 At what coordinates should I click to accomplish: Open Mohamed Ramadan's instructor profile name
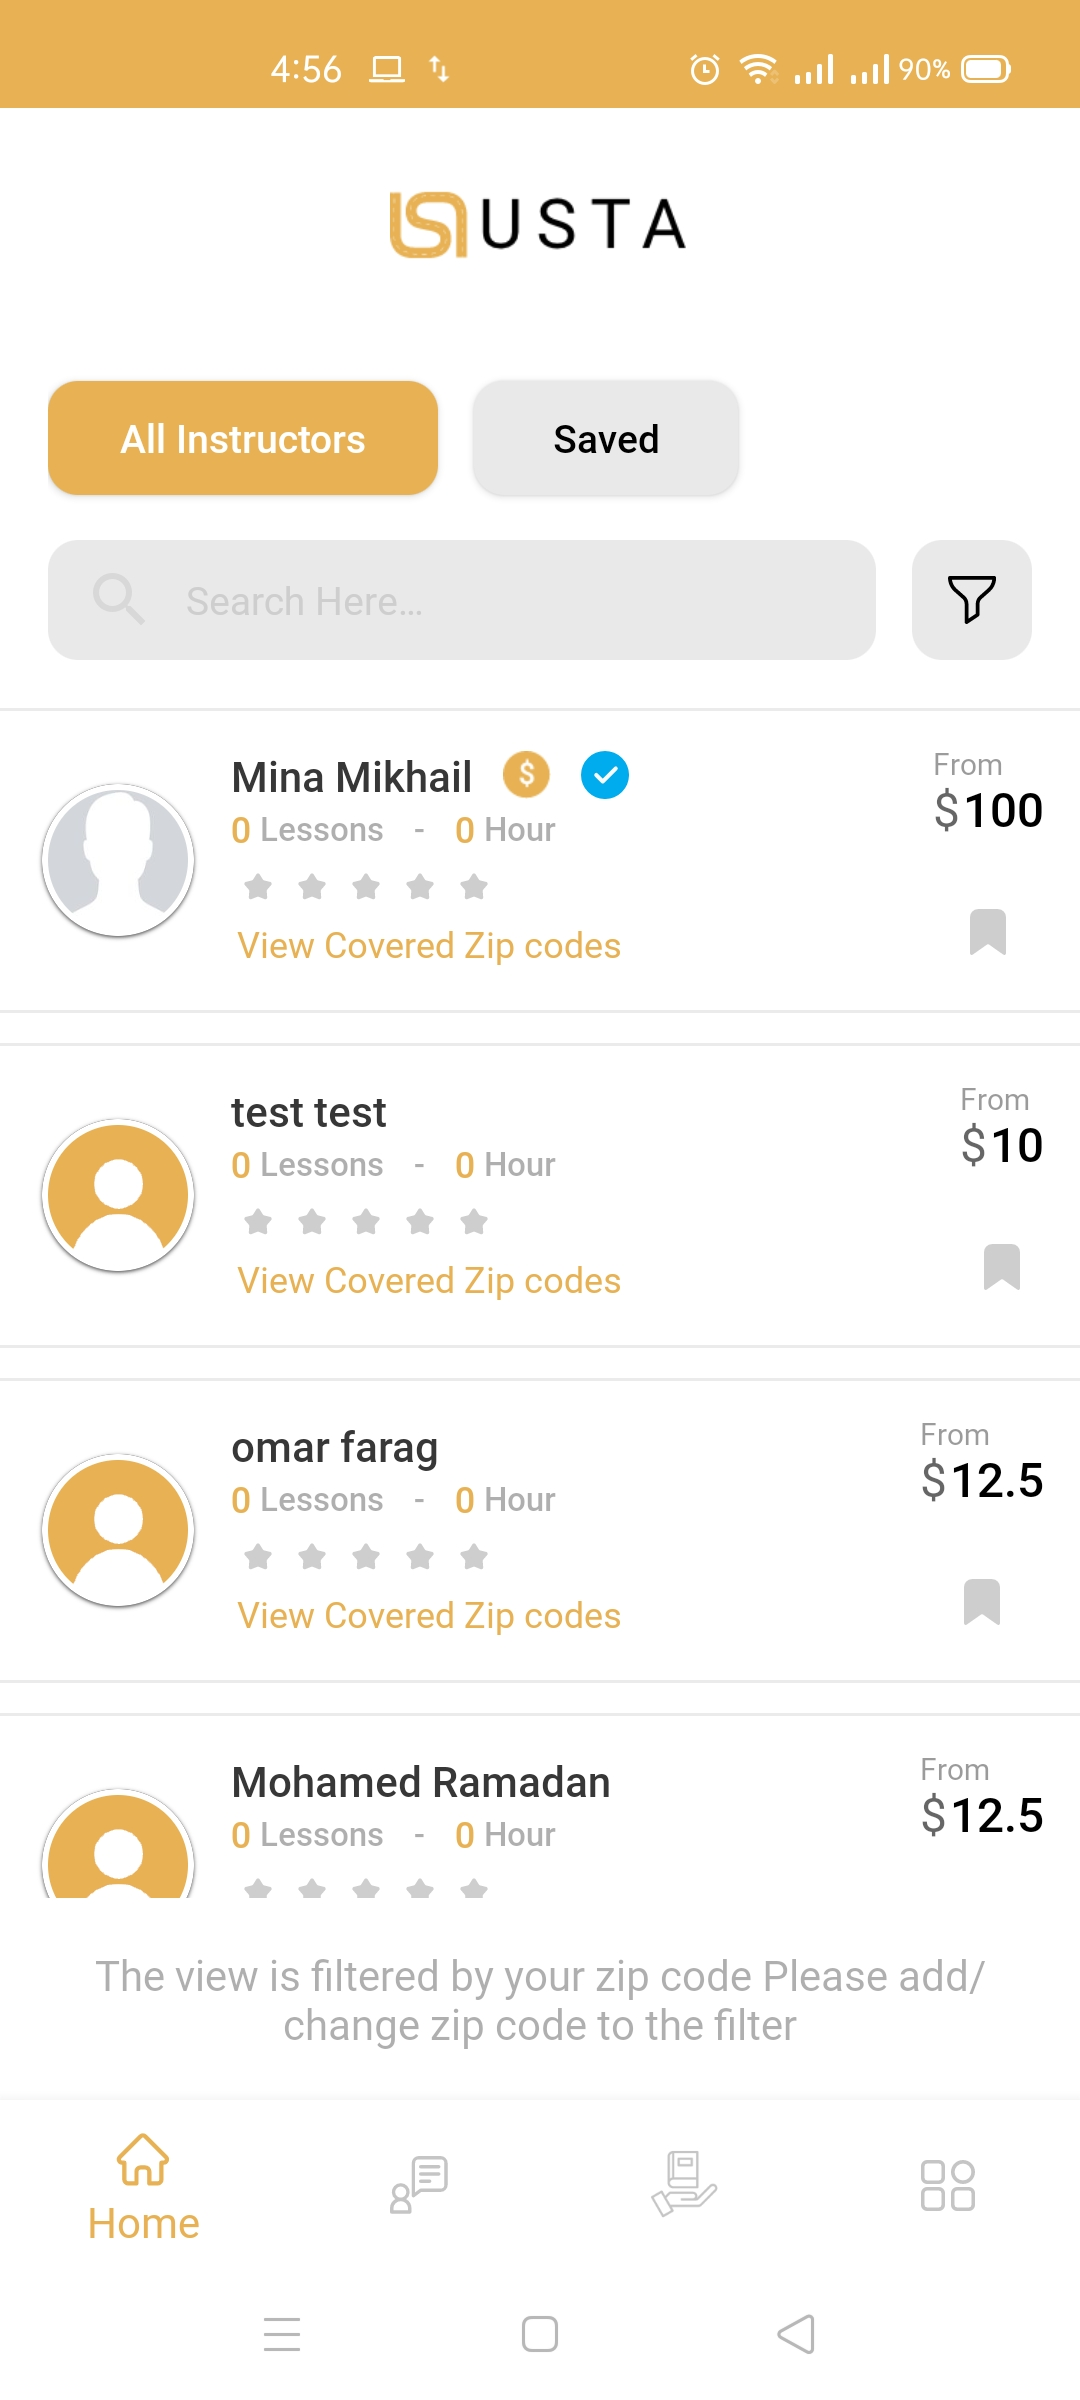[421, 1783]
